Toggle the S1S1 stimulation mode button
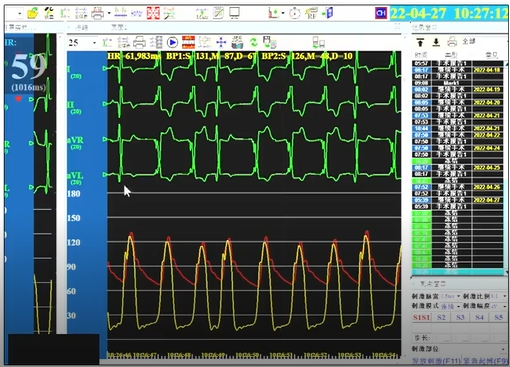Screen dimensions: 510x367 pyautogui.click(x=421, y=317)
